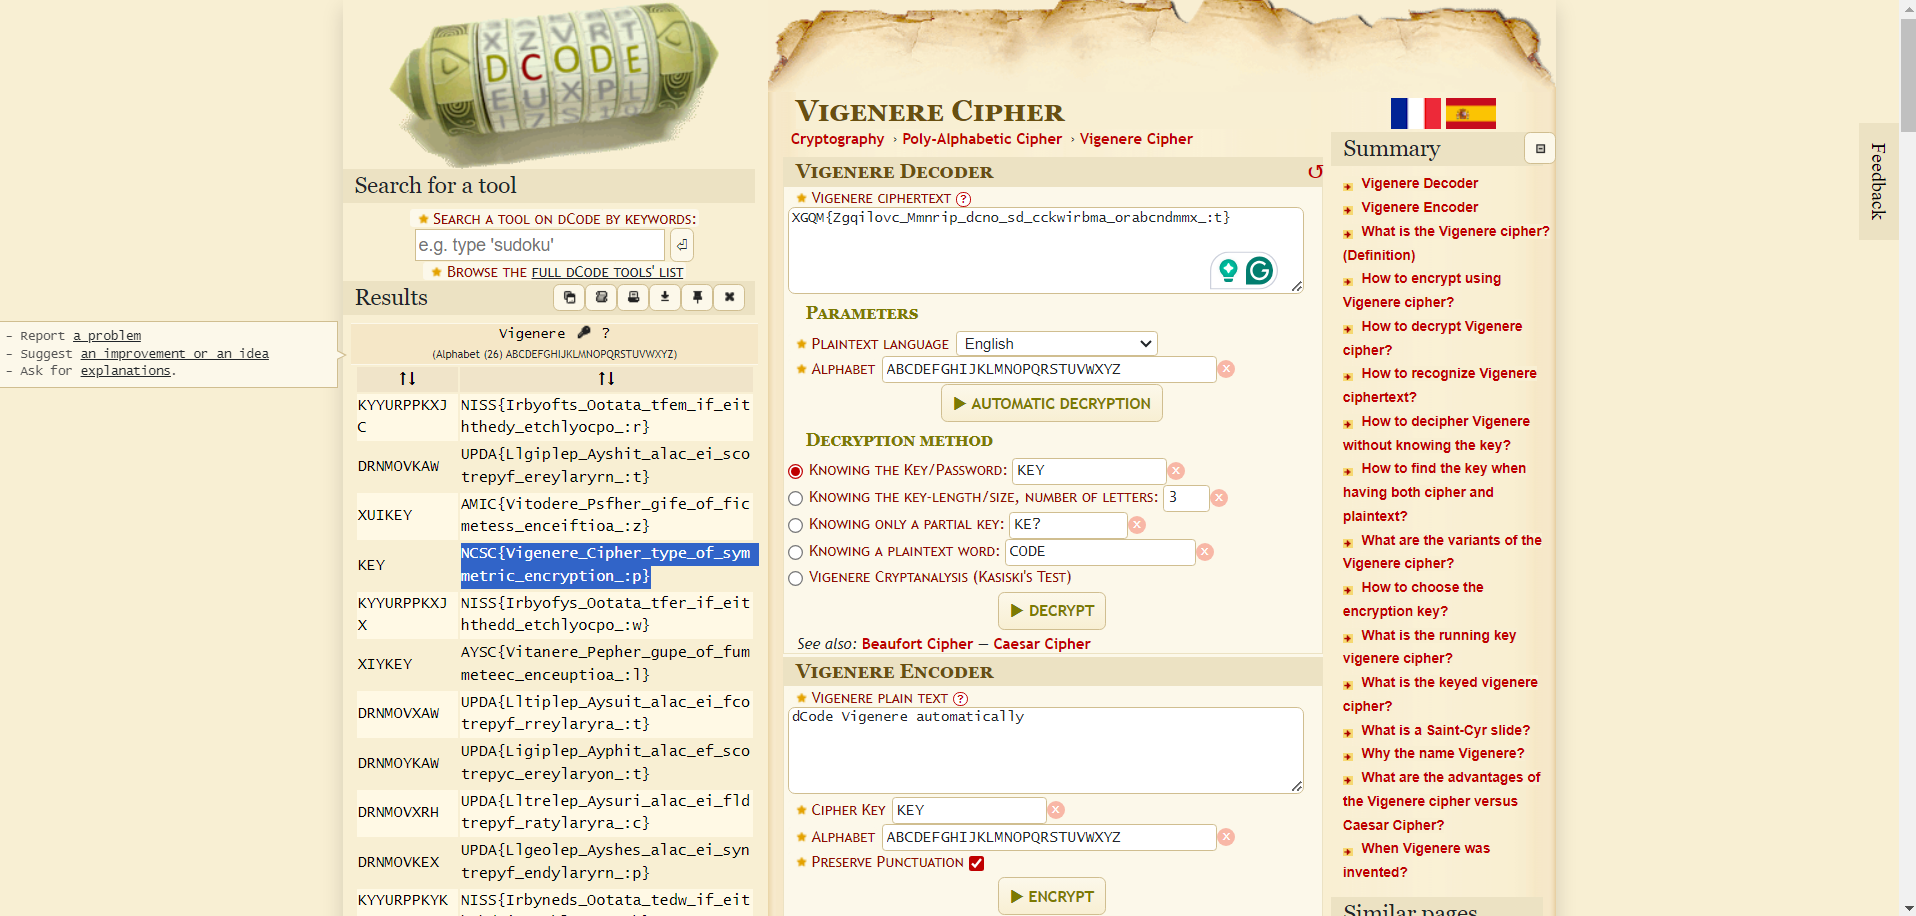The image size is (1916, 916).
Task: Click the clear X beside the KEY field
Action: click(x=1176, y=470)
